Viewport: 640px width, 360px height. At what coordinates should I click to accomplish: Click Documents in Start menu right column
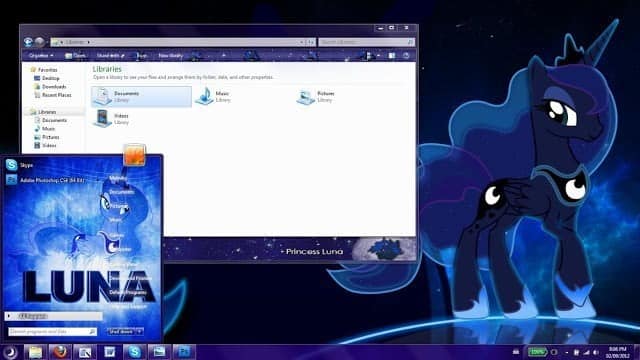click(x=121, y=192)
